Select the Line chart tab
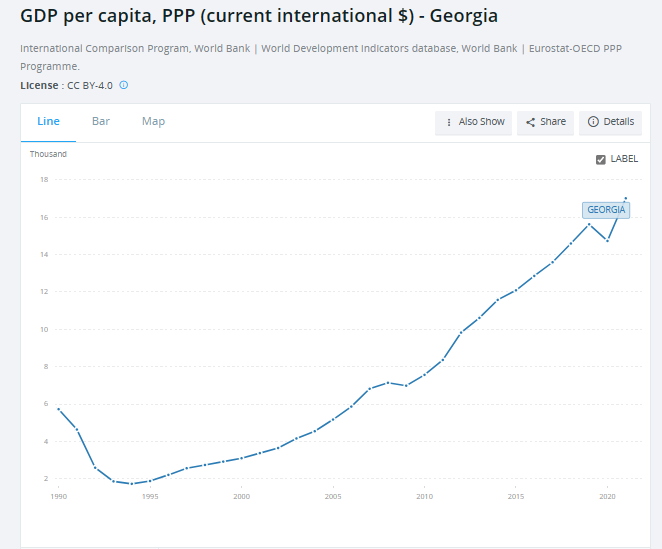Viewport: 662px width, 549px height. pyautogui.click(x=48, y=121)
